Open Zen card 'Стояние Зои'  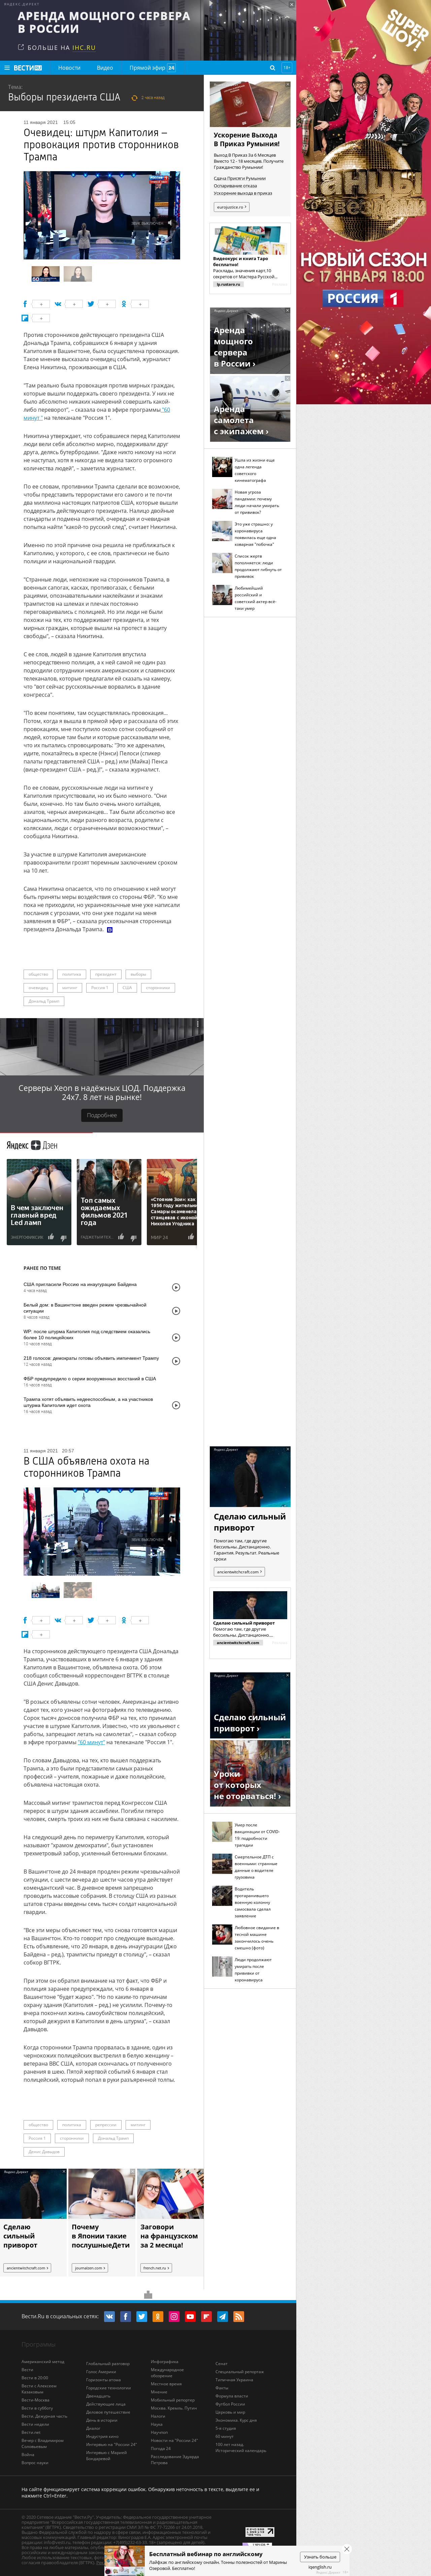[x=172, y=1202]
